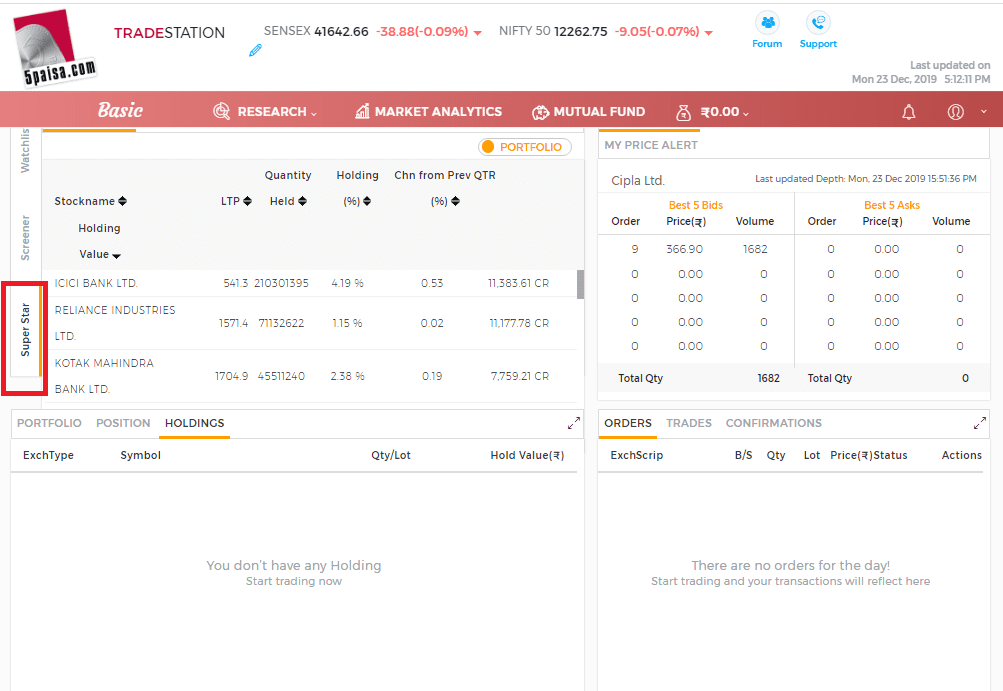Click the money bag funds icon
Image resolution: width=1003 pixels, height=691 pixels.
click(x=683, y=112)
